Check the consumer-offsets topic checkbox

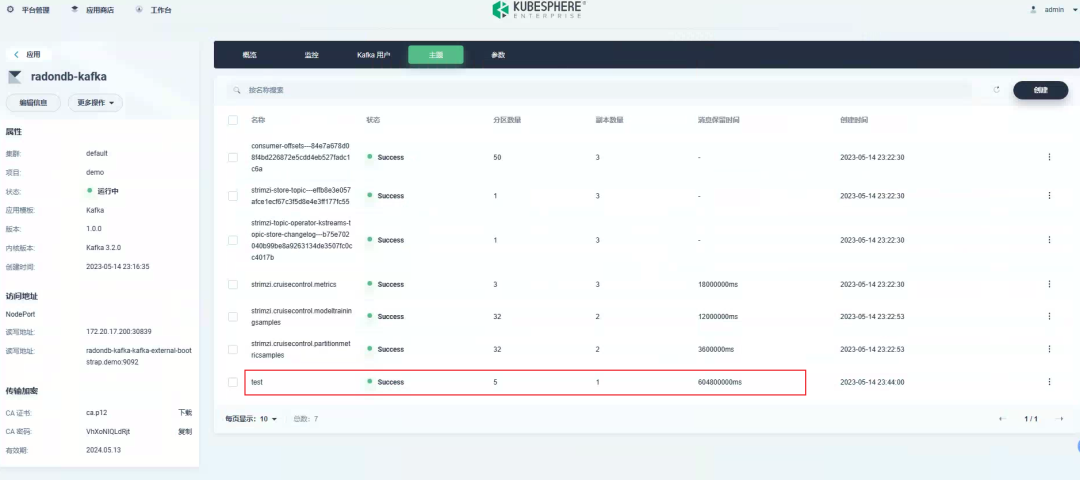click(233, 157)
